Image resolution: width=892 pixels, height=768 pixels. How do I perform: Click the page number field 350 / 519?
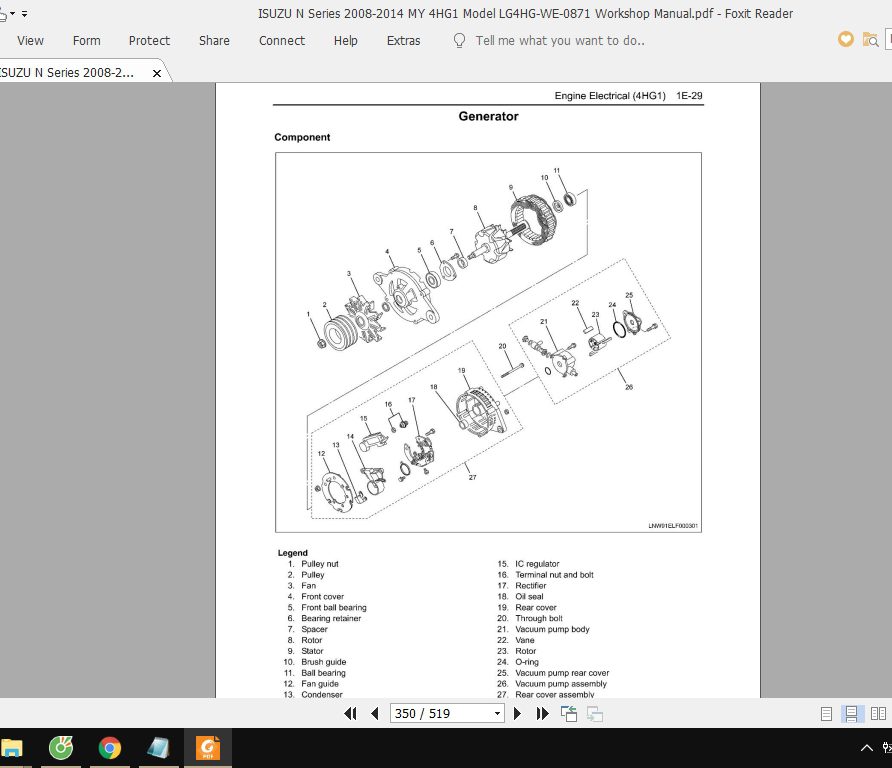(x=440, y=713)
